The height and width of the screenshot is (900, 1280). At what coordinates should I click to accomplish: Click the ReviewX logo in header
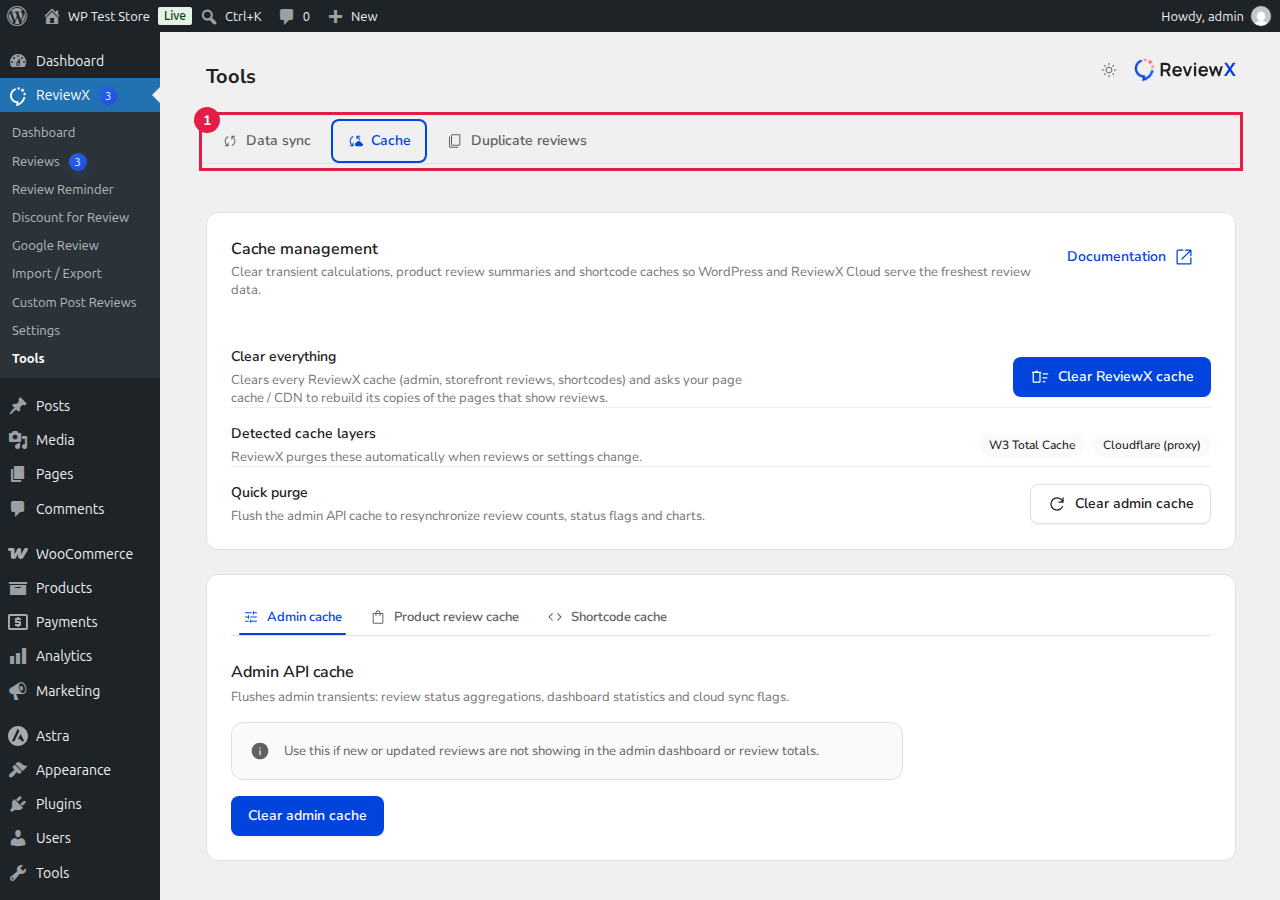[1185, 70]
